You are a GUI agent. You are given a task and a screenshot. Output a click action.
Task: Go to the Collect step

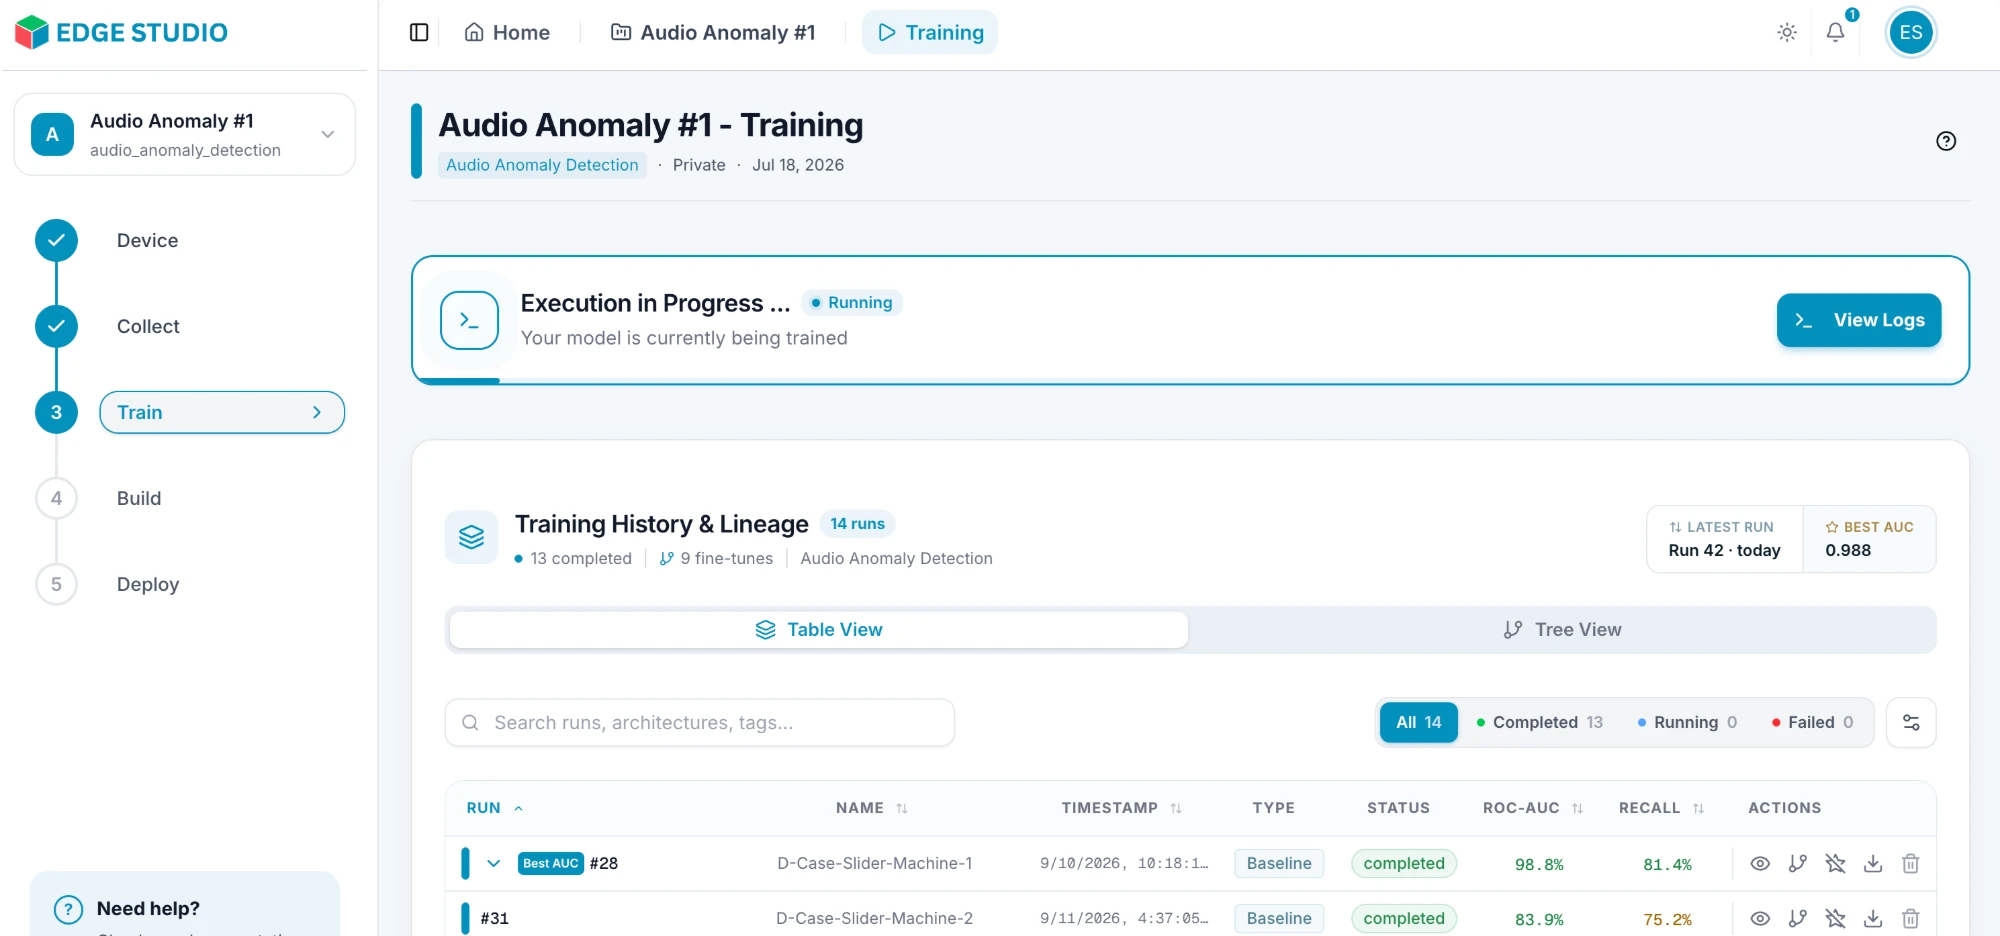coord(148,326)
